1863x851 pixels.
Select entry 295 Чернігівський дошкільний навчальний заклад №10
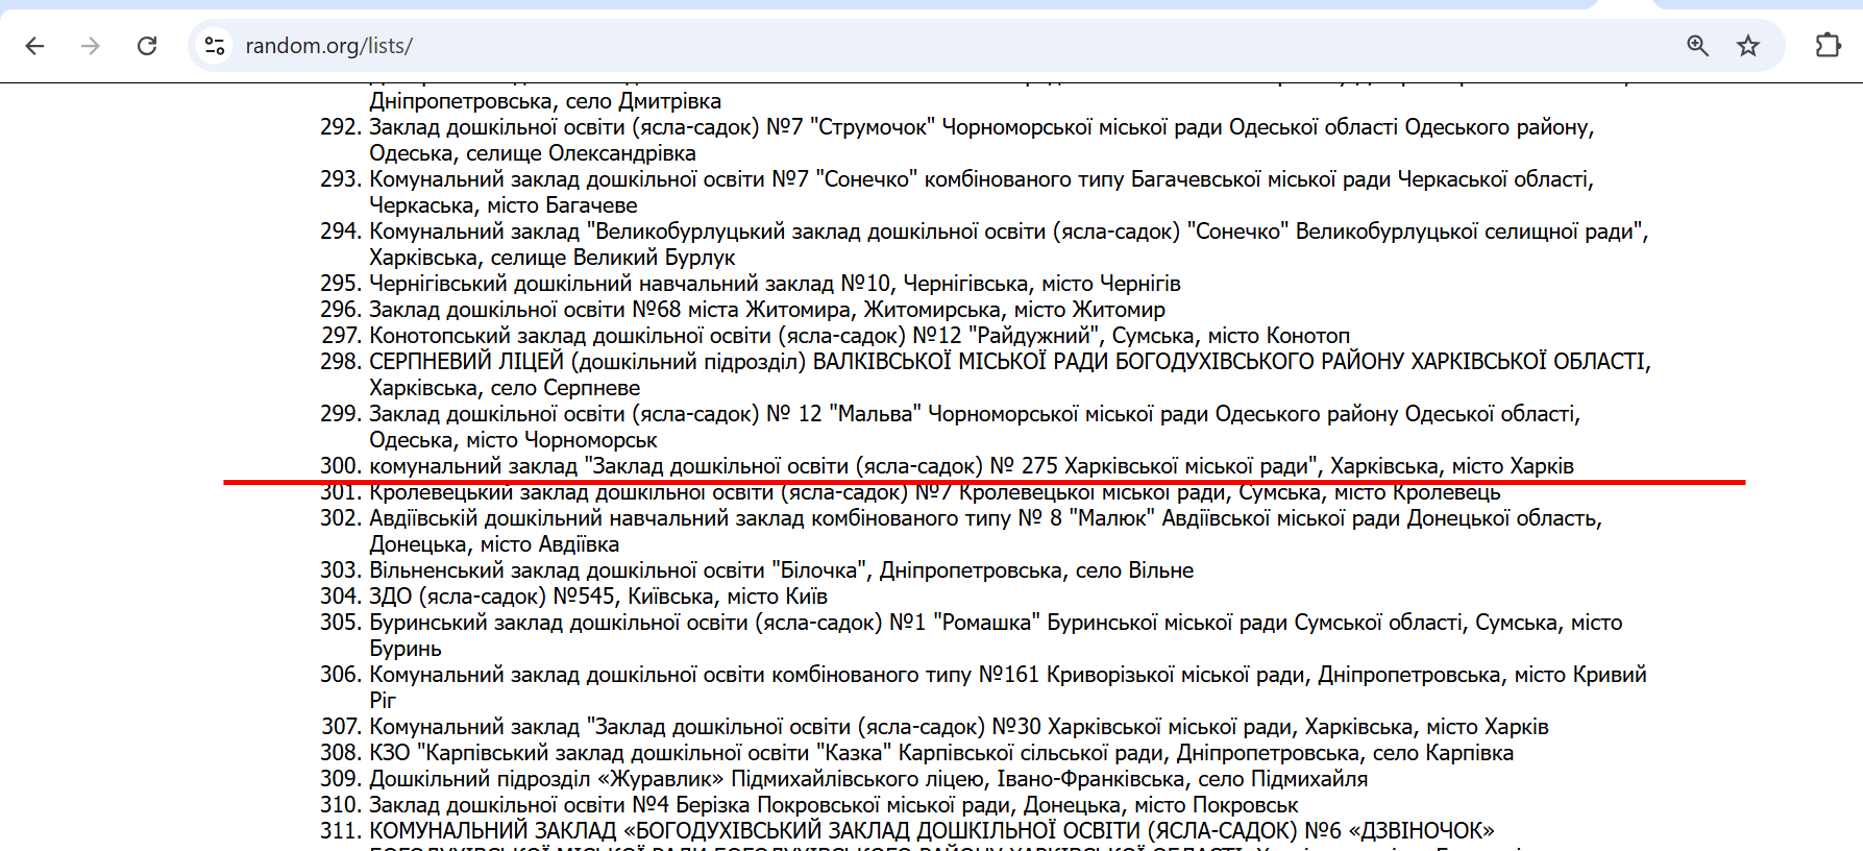774,284
